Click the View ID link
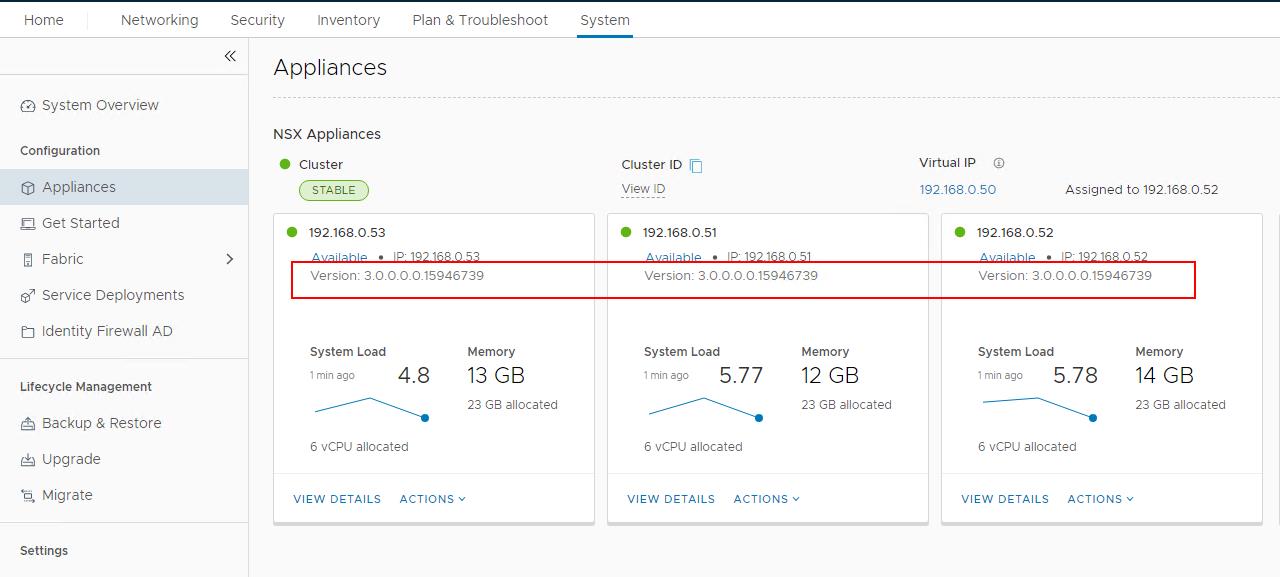 pos(643,189)
